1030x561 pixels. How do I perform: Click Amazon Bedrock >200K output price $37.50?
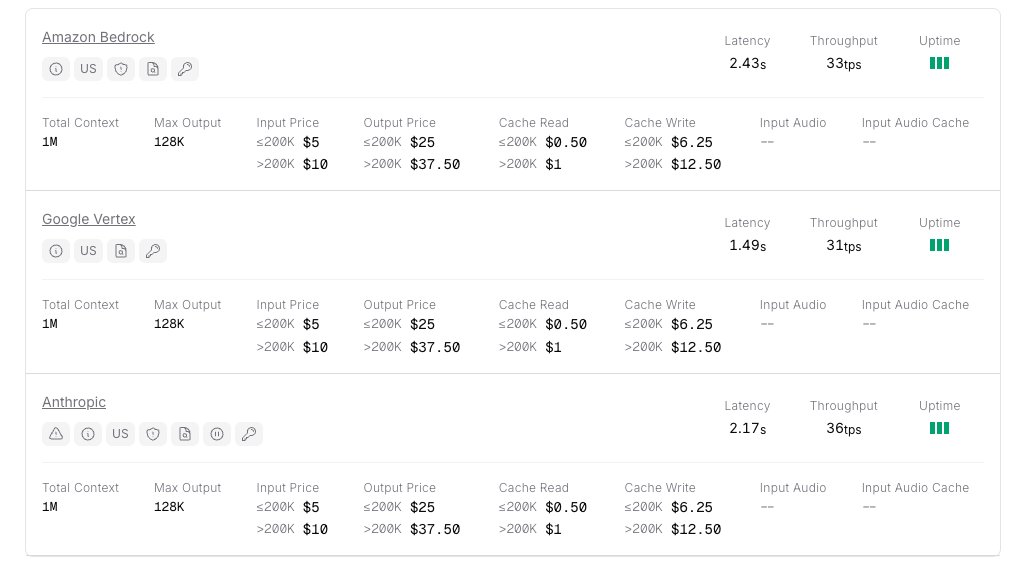coord(435,164)
